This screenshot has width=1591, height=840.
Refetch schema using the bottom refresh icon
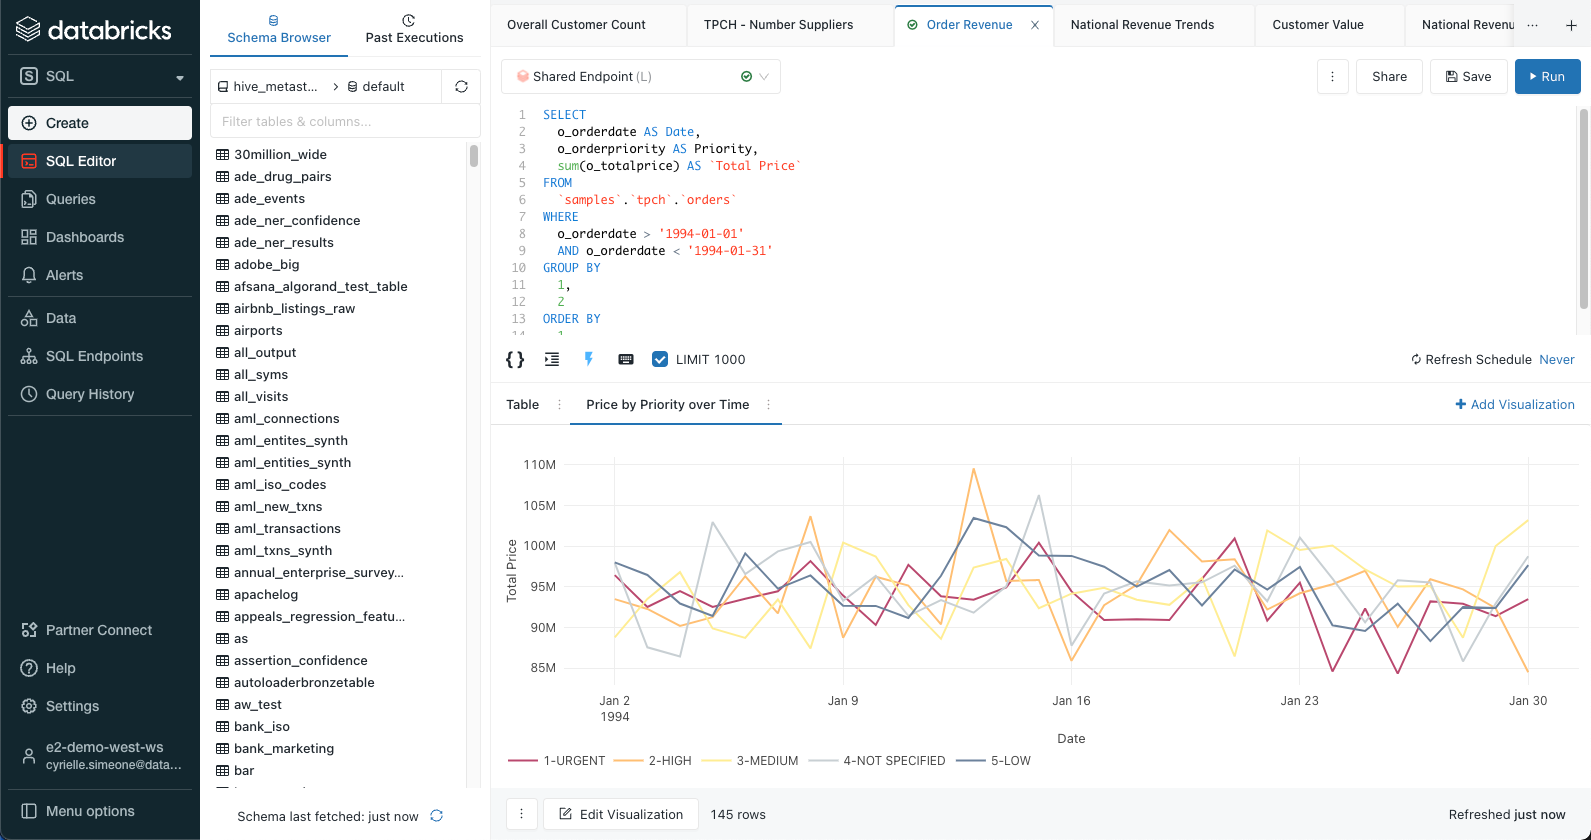(x=437, y=816)
